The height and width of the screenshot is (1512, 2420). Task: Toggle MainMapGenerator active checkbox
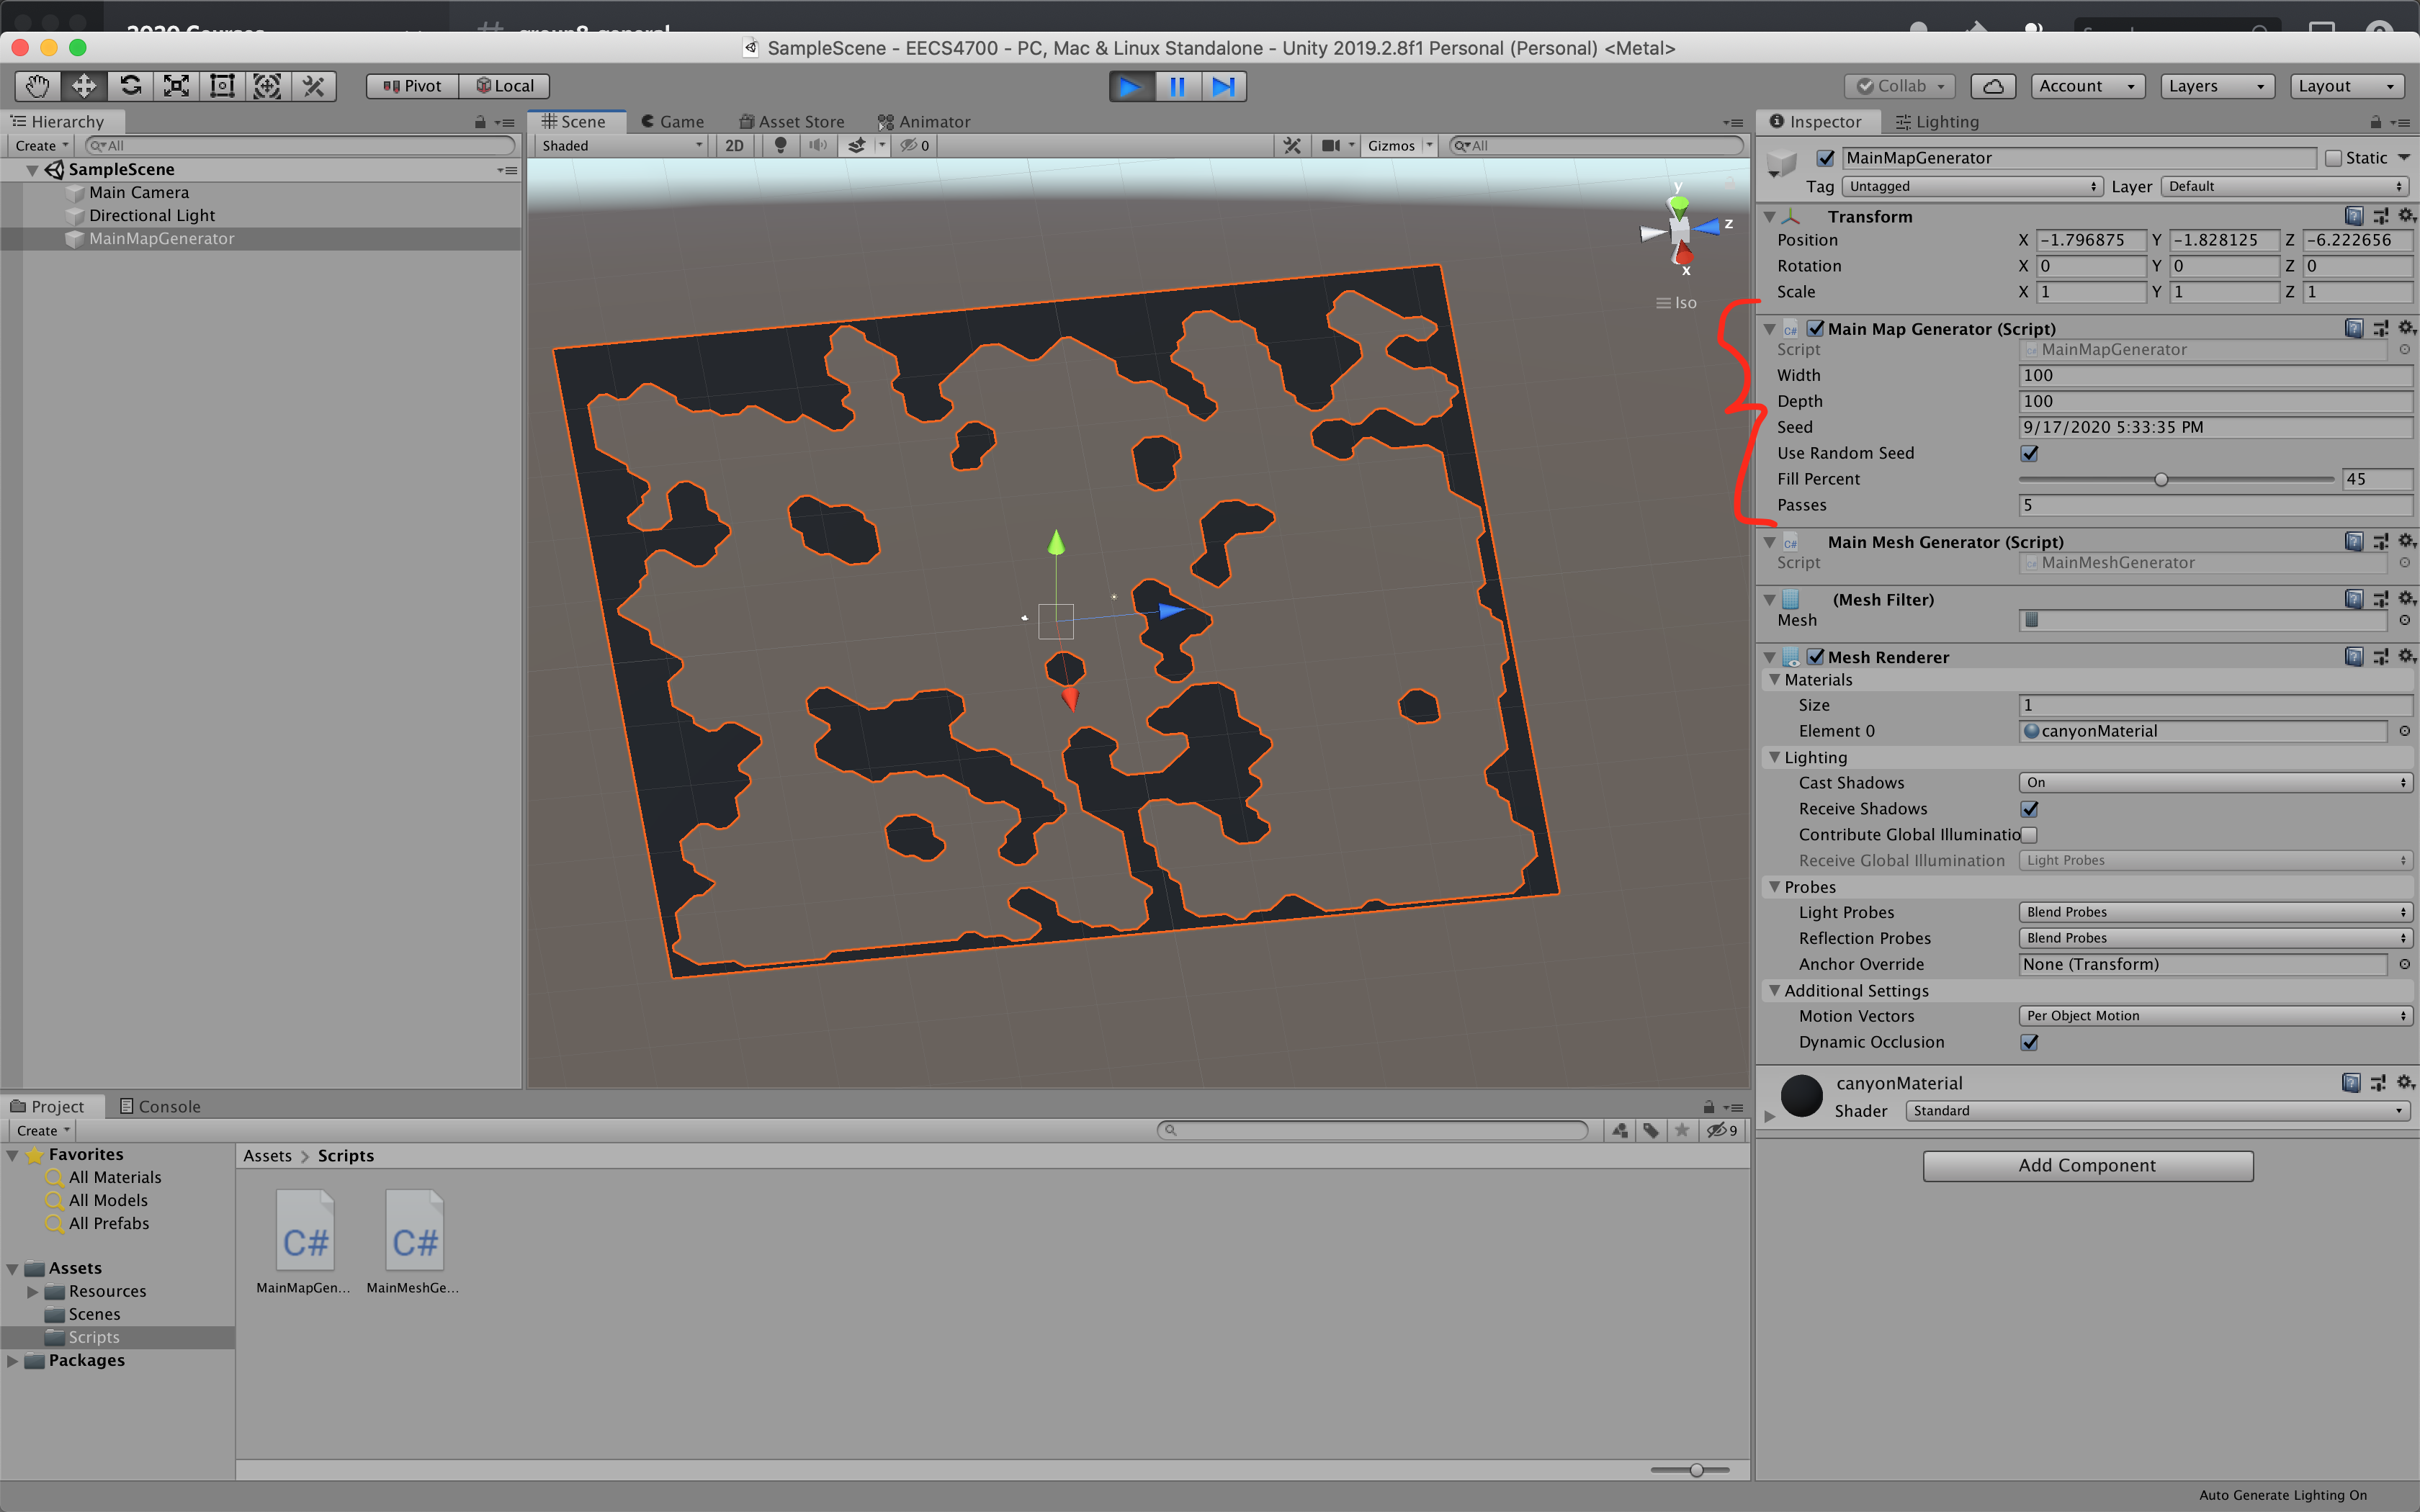click(1825, 158)
